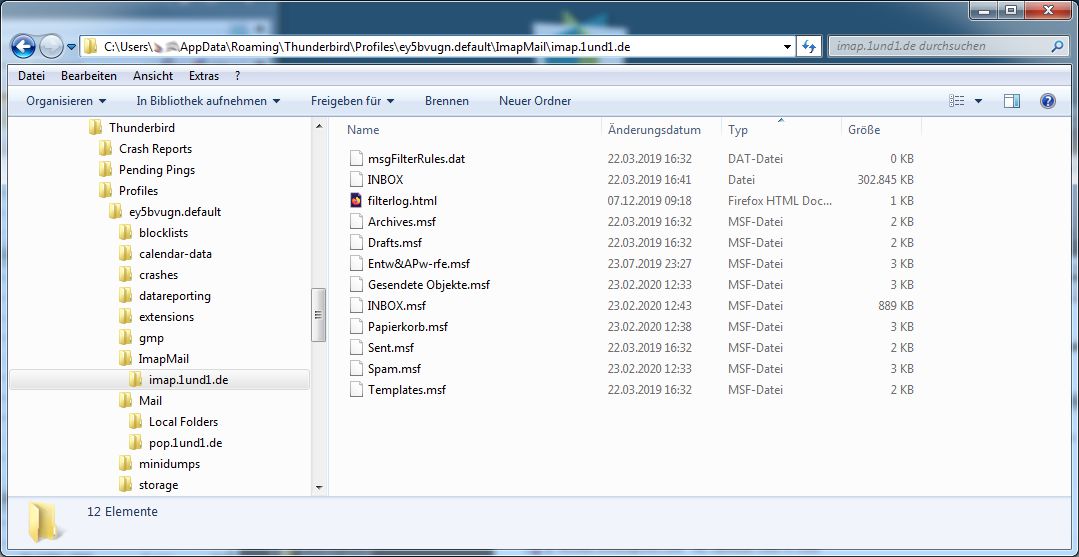Toggle the preview pane icon
The height and width of the screenshot is (557, 1079).
click(1012, 101)
